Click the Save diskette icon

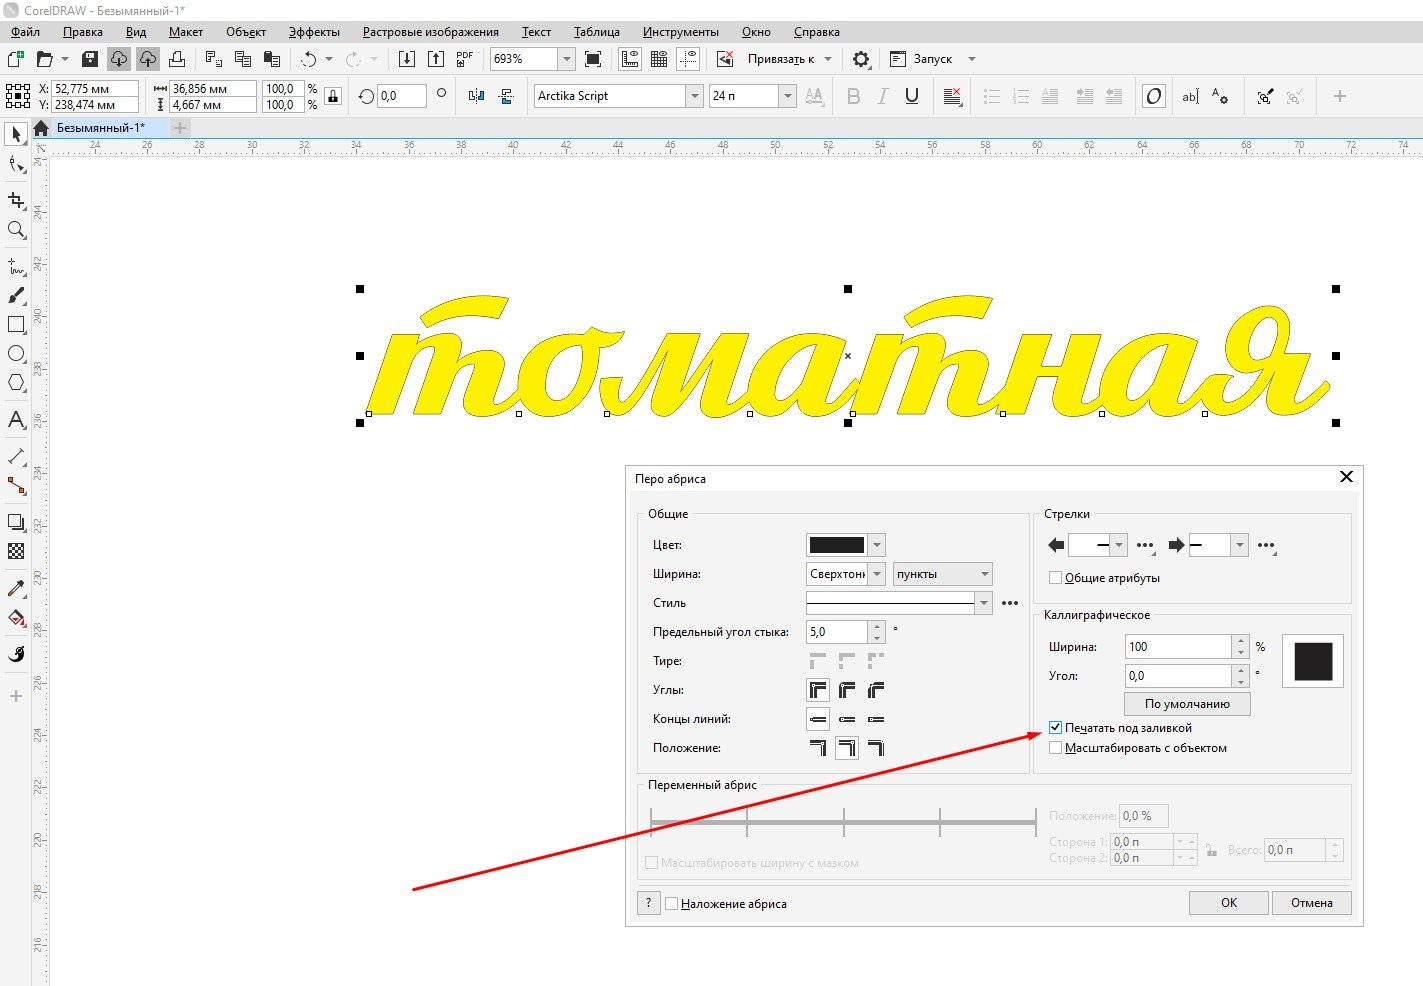pos(90,59)
